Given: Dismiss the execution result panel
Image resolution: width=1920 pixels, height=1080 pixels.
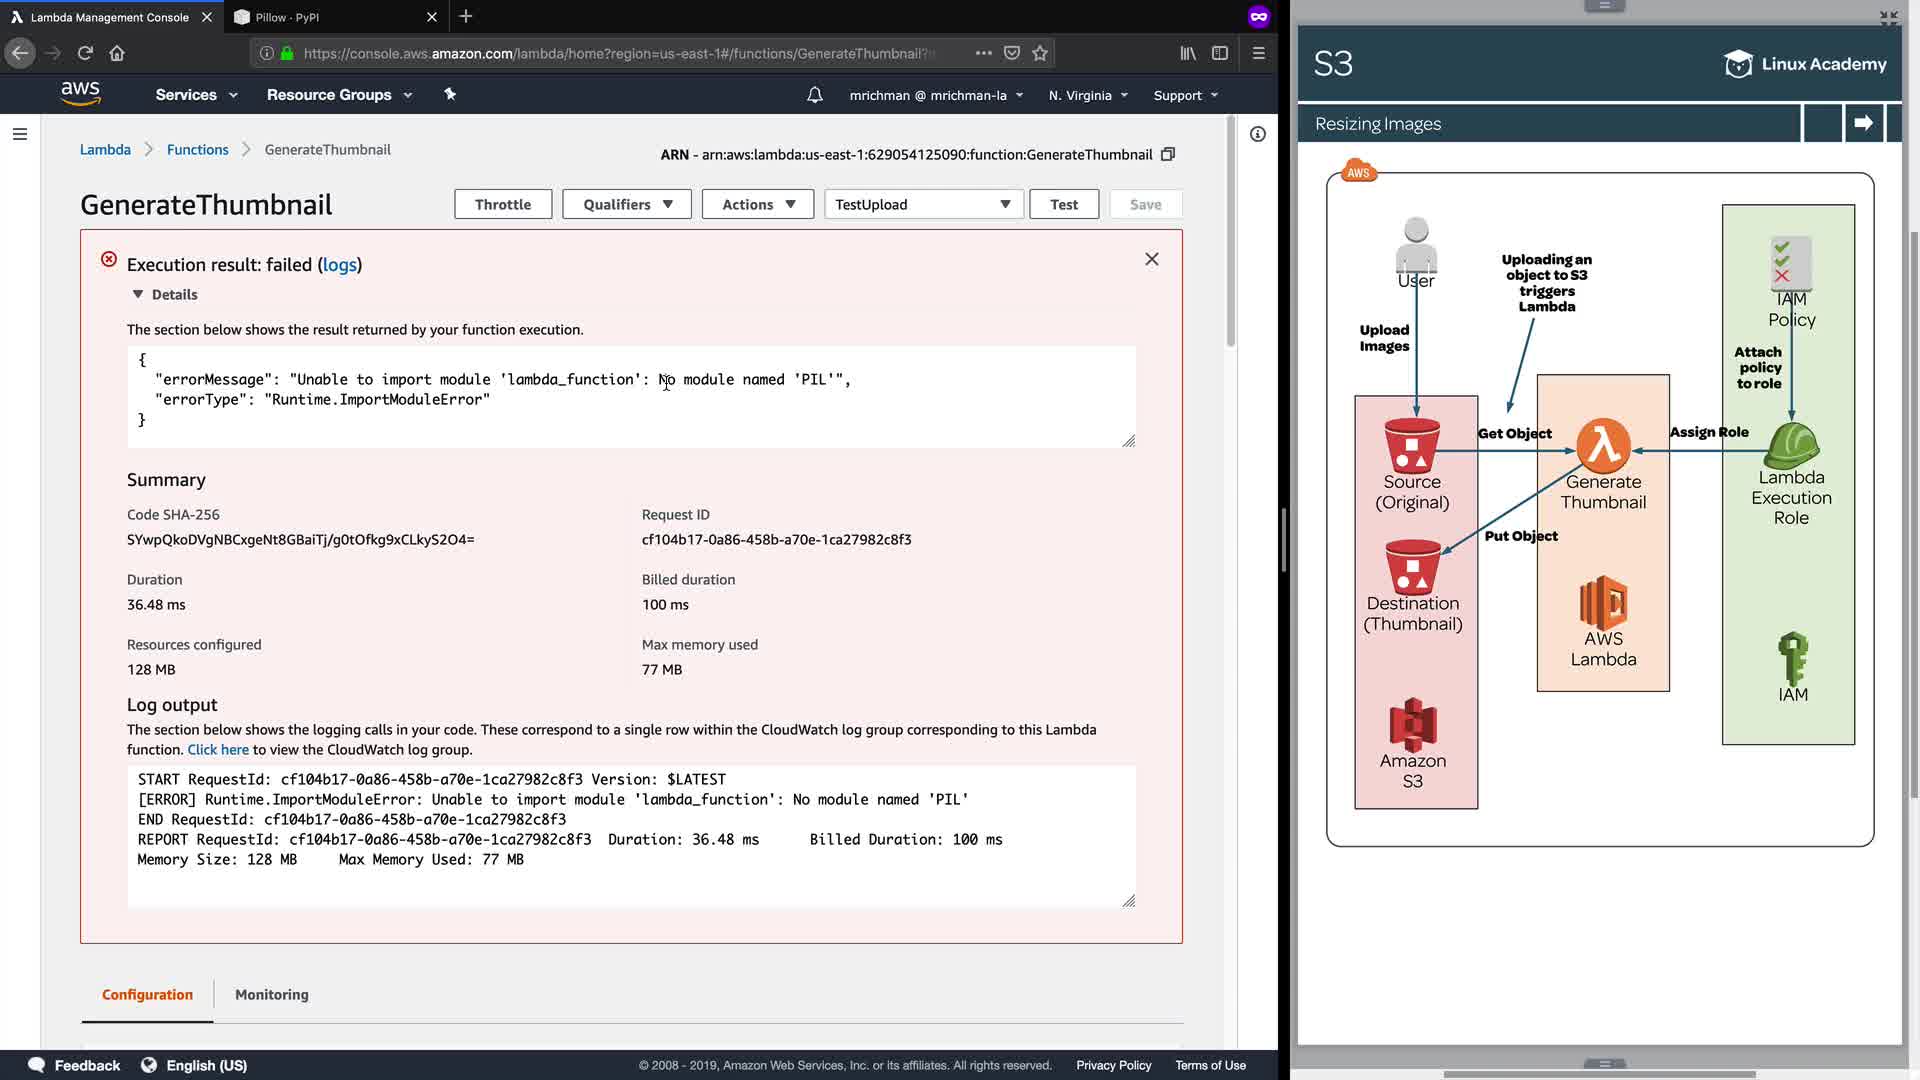Looking at the screenshot, I should (1151, 259).
